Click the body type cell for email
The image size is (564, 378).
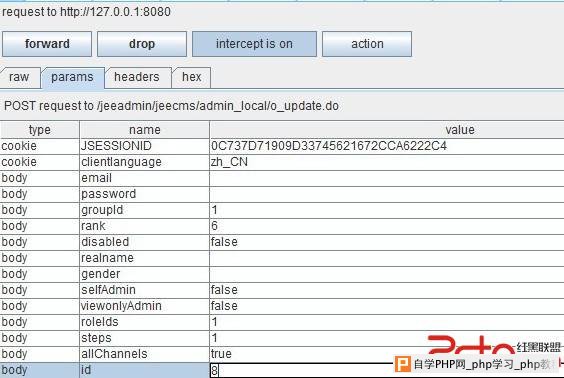tap(40, 178)
